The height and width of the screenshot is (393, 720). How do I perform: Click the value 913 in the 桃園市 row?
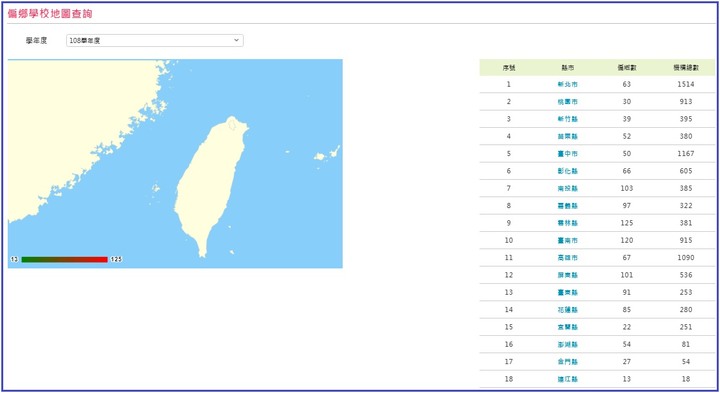click(686, 101)
